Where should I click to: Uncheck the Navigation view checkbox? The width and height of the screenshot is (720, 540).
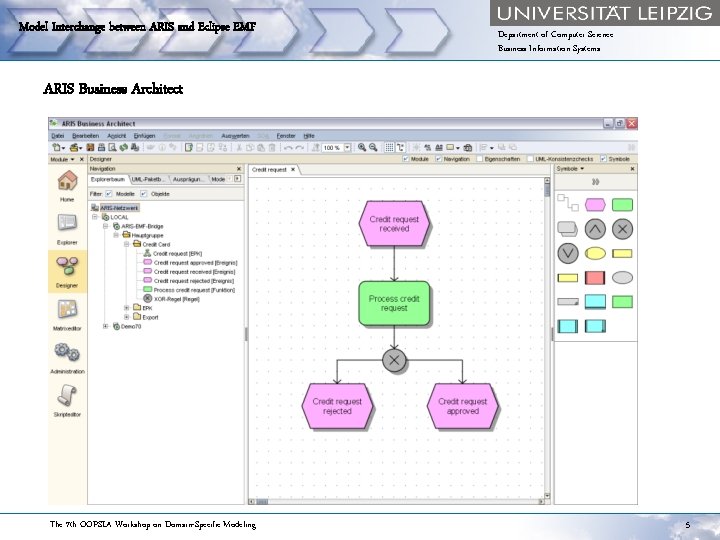[438, 159]
